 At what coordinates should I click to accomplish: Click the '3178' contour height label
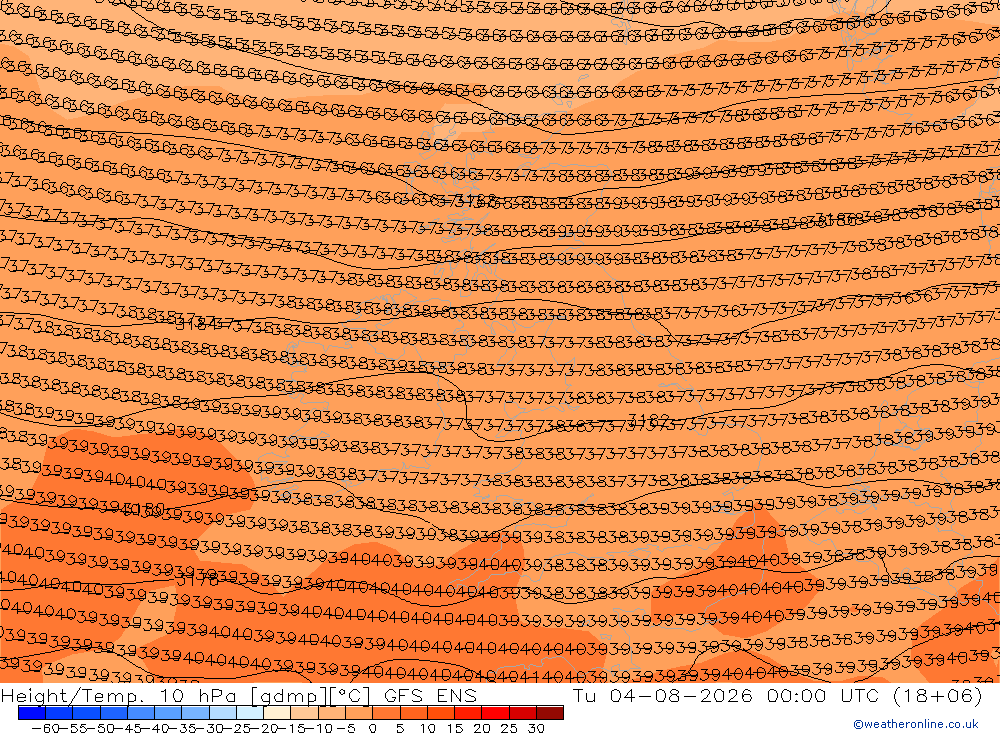click(197, 579)
